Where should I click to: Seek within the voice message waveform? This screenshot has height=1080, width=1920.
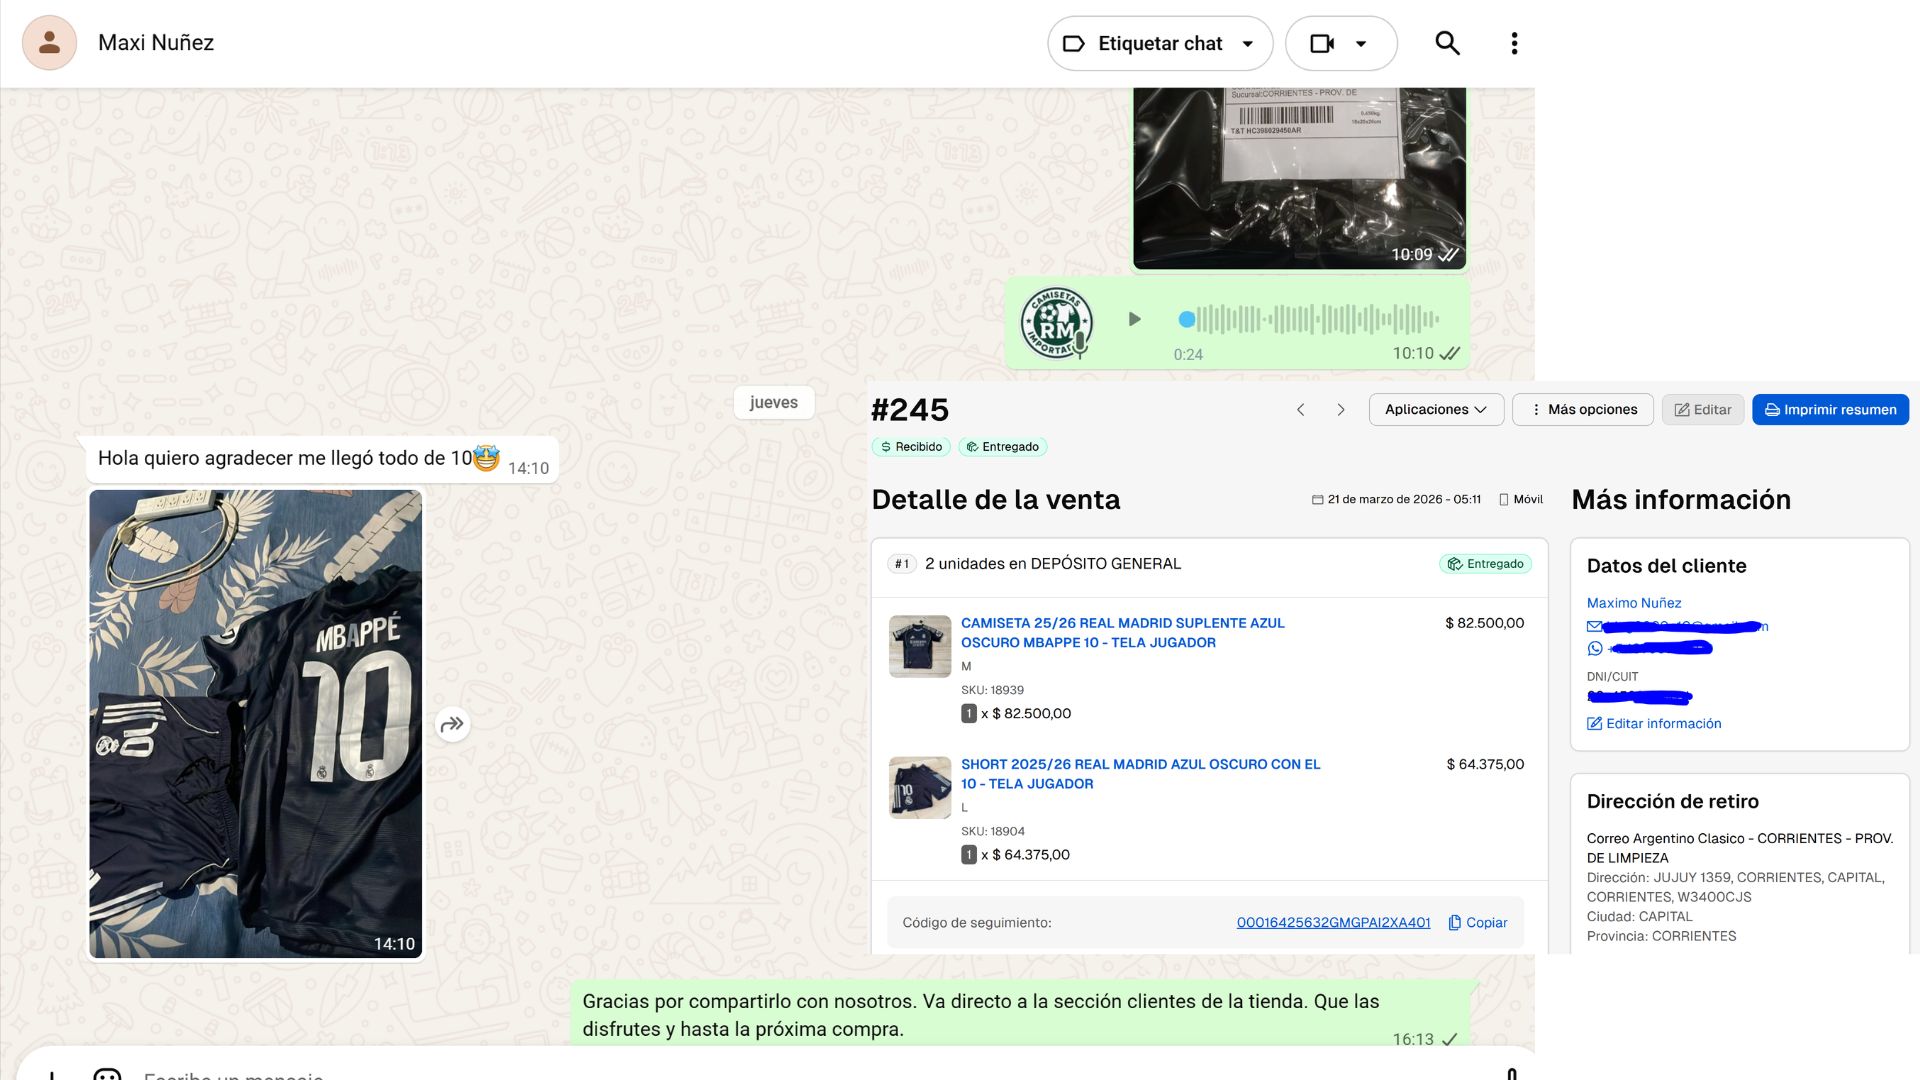pyautogui.click(x=1310, y=319)
